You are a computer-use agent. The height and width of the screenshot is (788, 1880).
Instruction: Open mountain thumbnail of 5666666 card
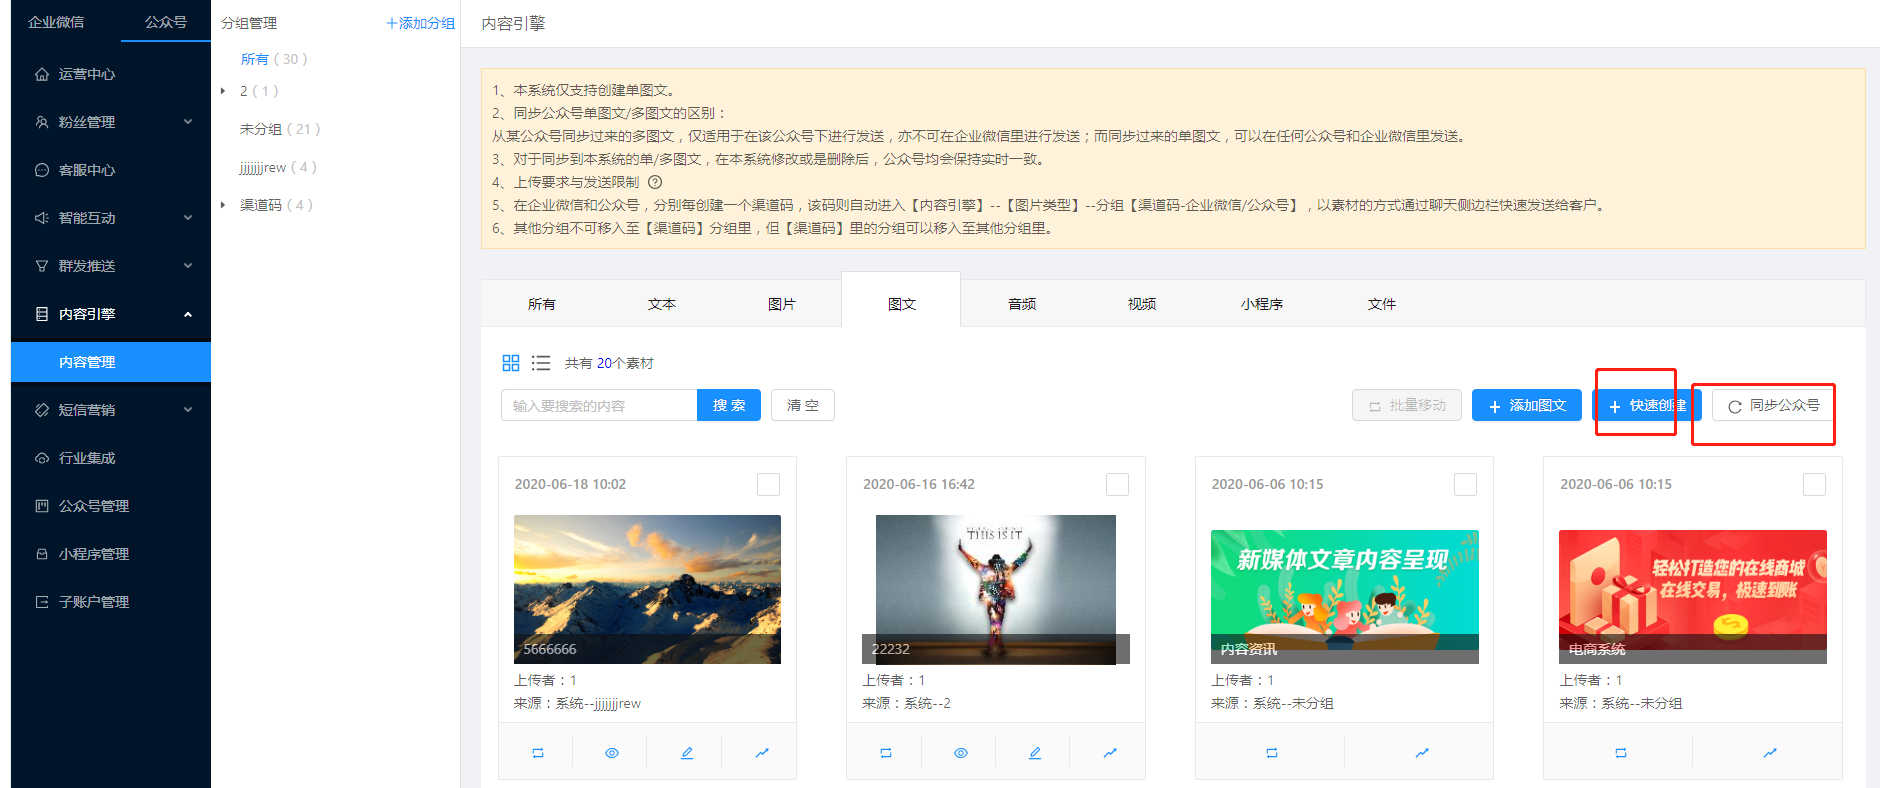point(647,589)
